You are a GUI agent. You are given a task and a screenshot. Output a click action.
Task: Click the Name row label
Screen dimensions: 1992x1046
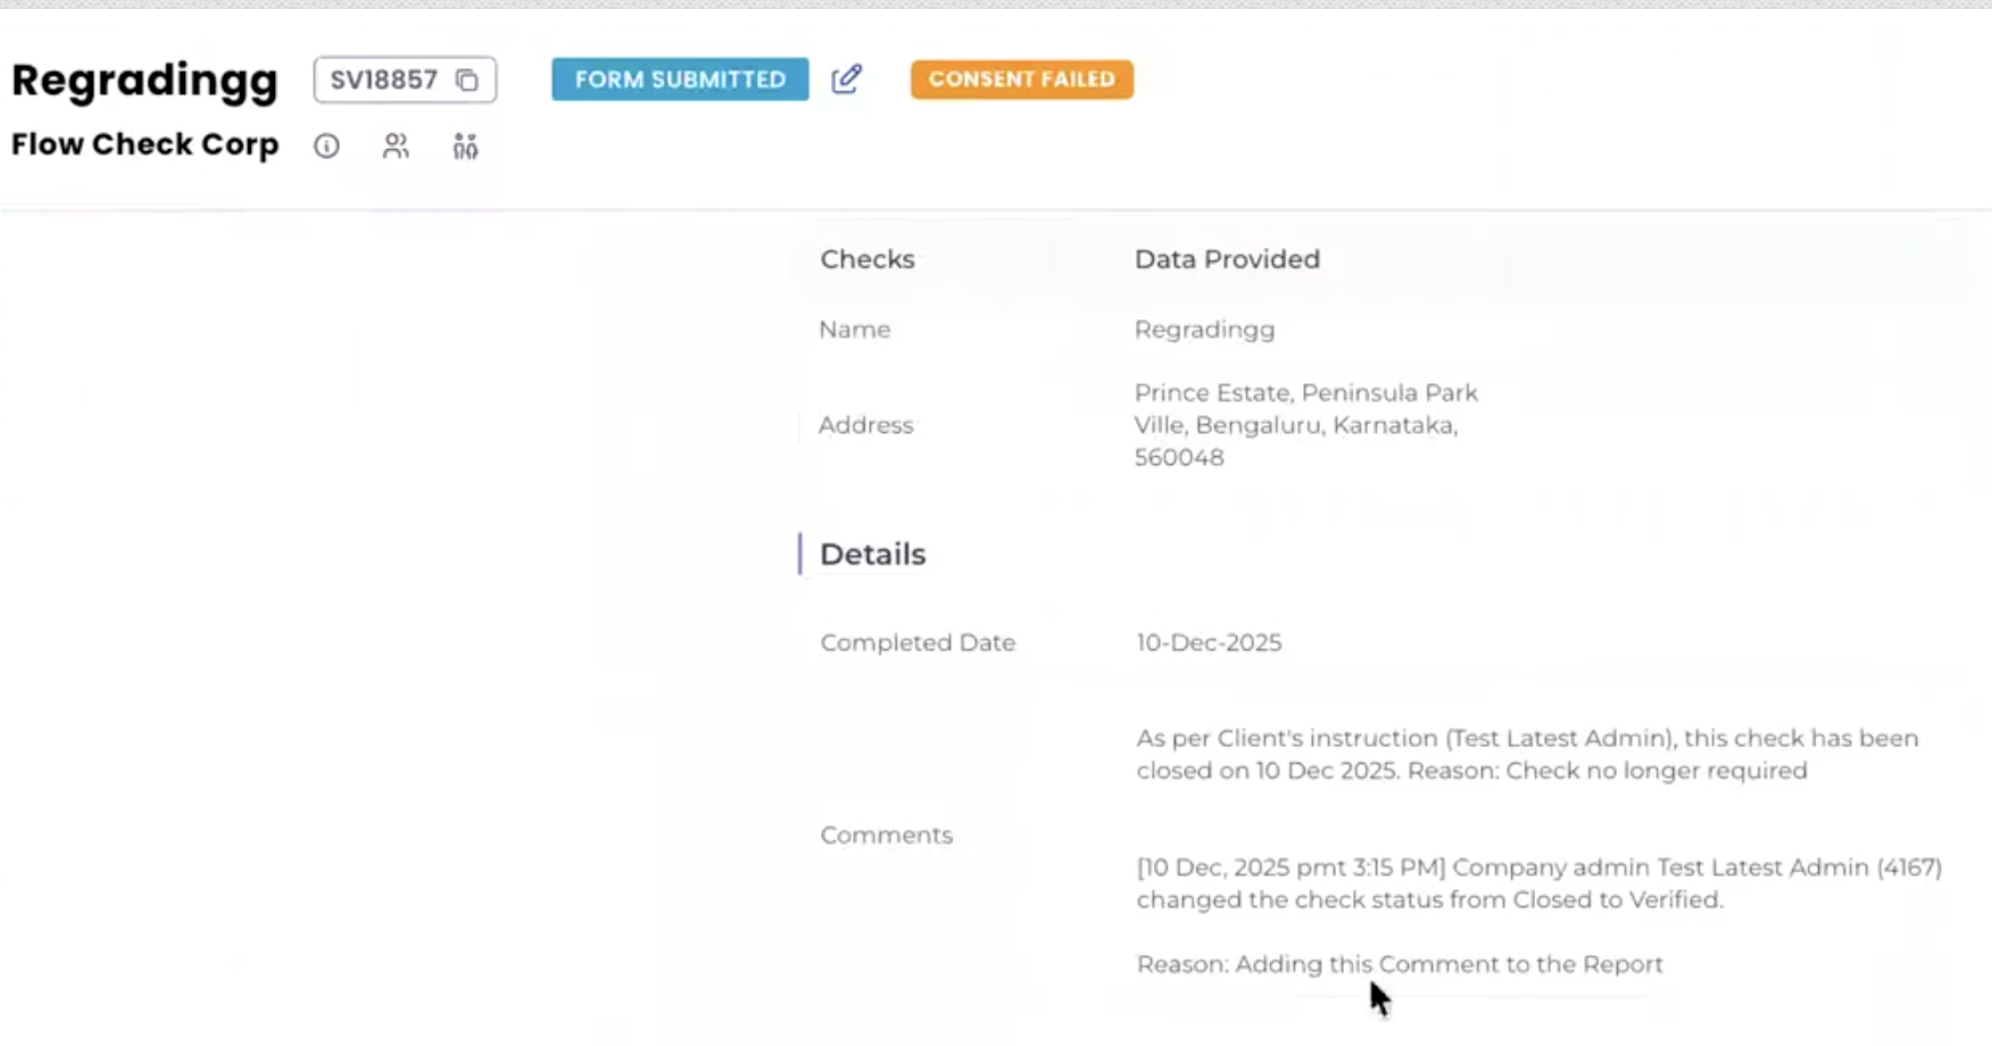(854, 329)
